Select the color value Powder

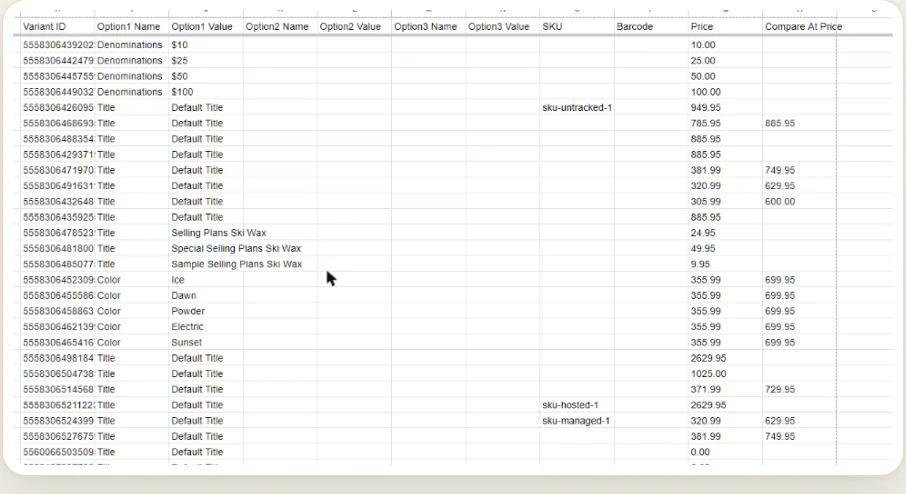[206, 311]
